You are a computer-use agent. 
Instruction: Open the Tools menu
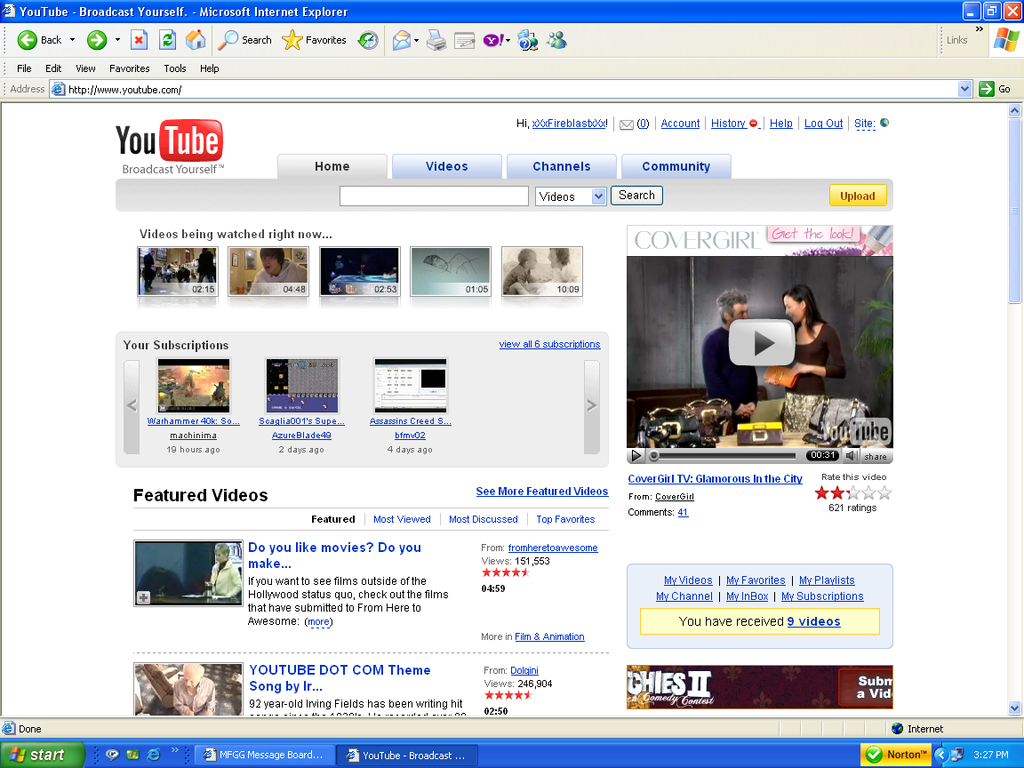coord(175,69)
